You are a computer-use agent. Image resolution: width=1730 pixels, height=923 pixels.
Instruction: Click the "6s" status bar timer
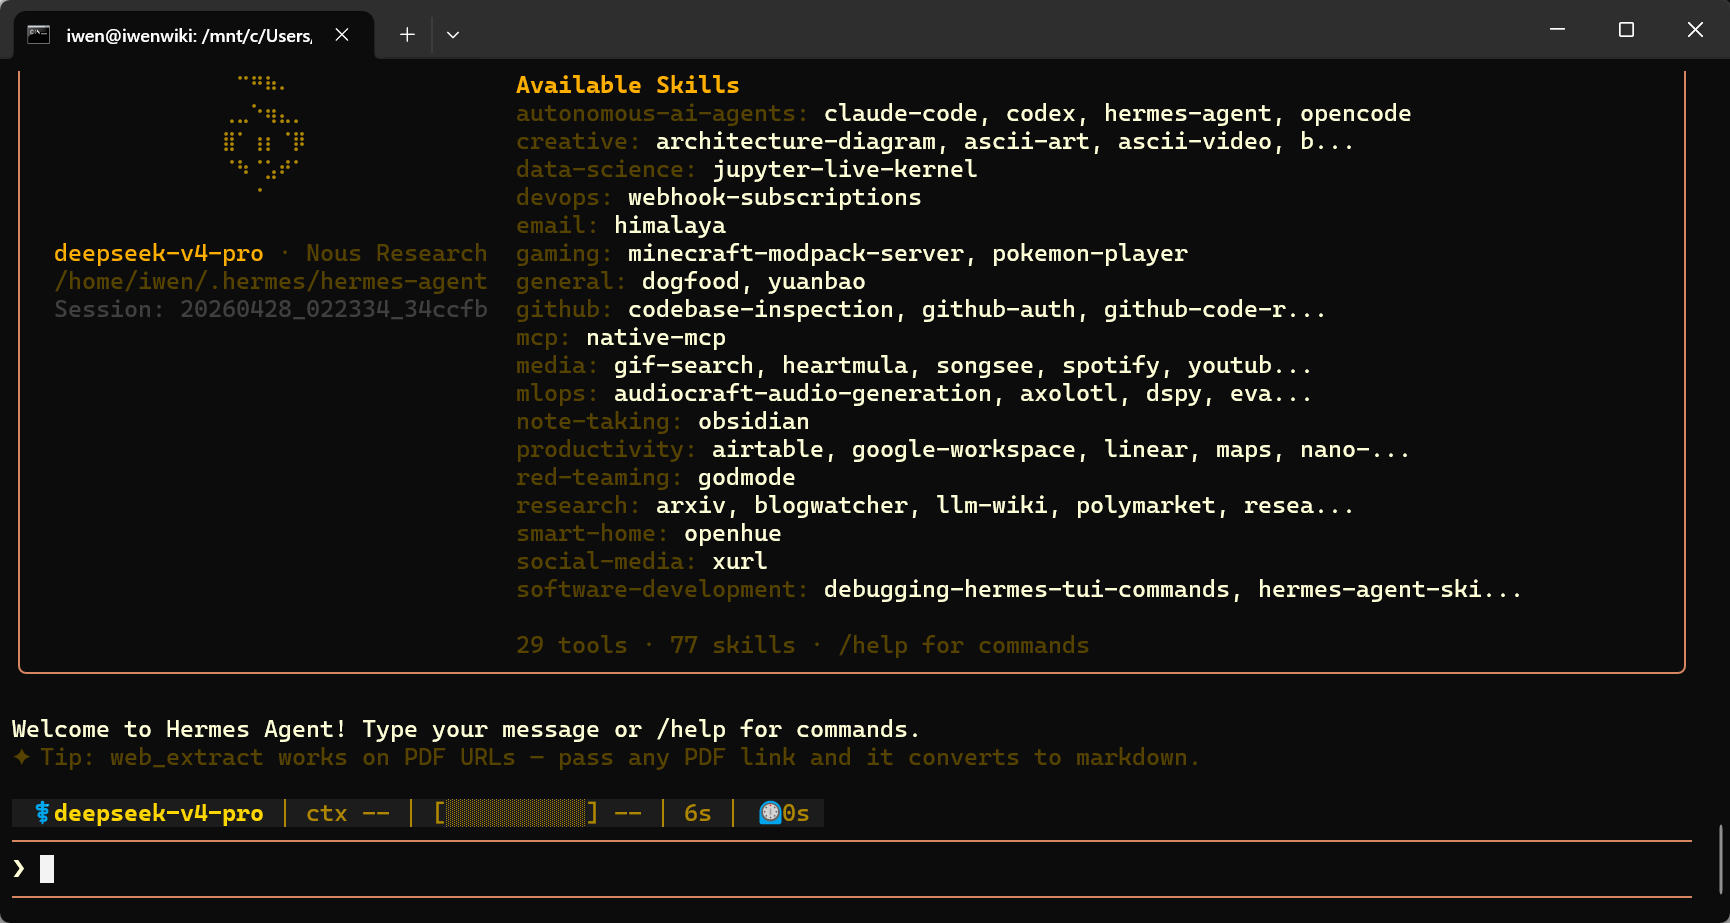698,813
